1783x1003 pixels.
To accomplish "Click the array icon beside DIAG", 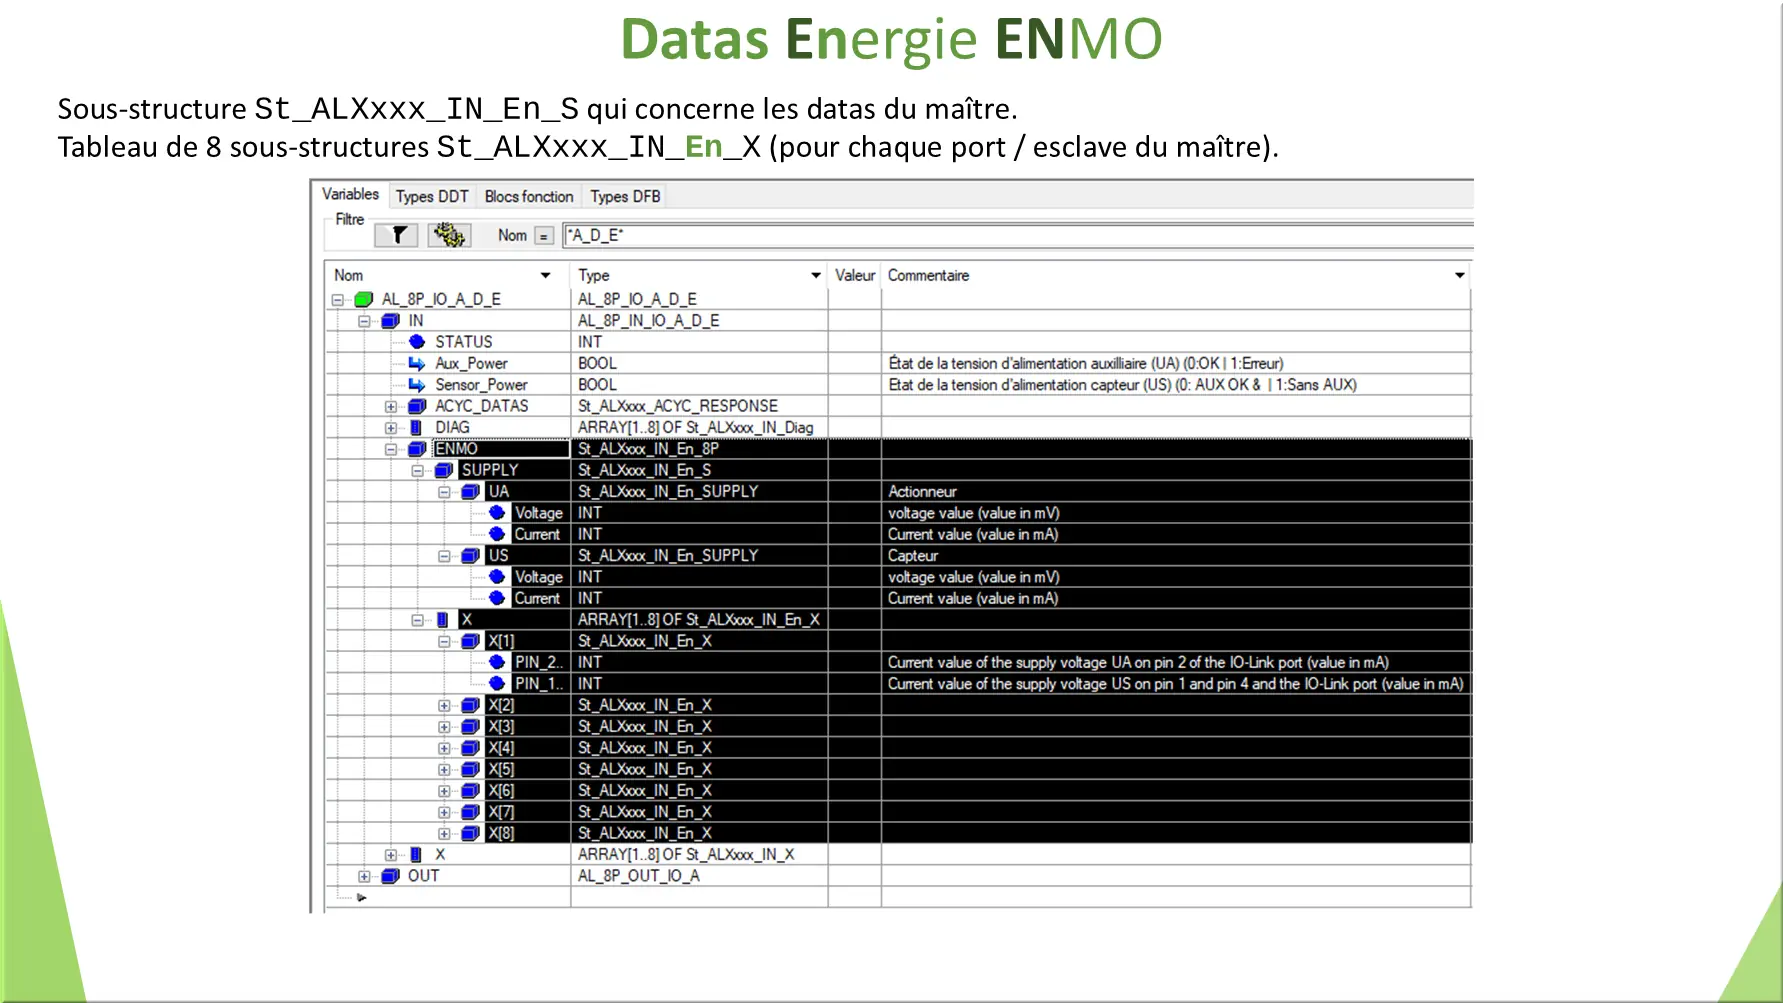I will pos(416,427).
